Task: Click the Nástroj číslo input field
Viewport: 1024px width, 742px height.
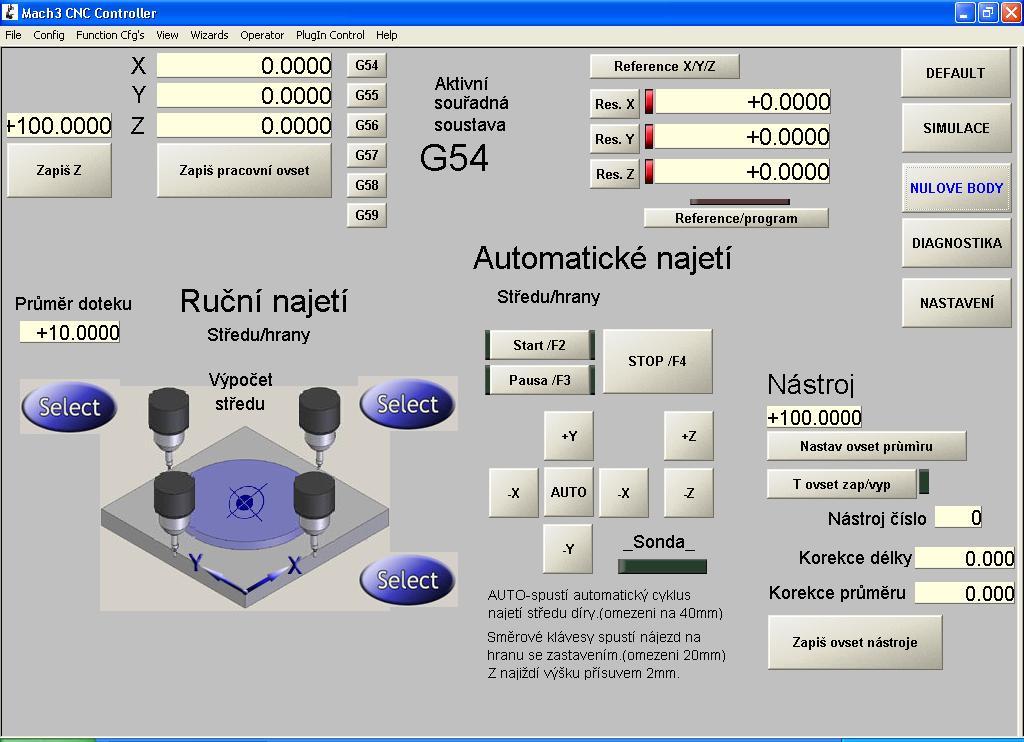Action: [x=959, y=517]
